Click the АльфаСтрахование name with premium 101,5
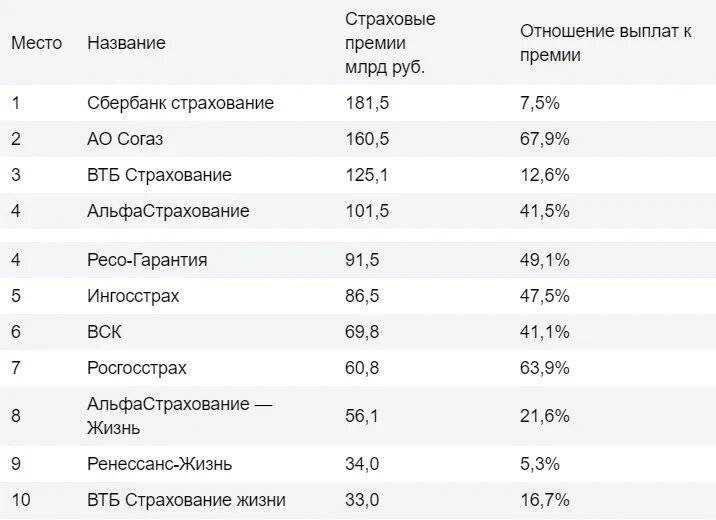The image size is (716, 520). coord(168,211)
